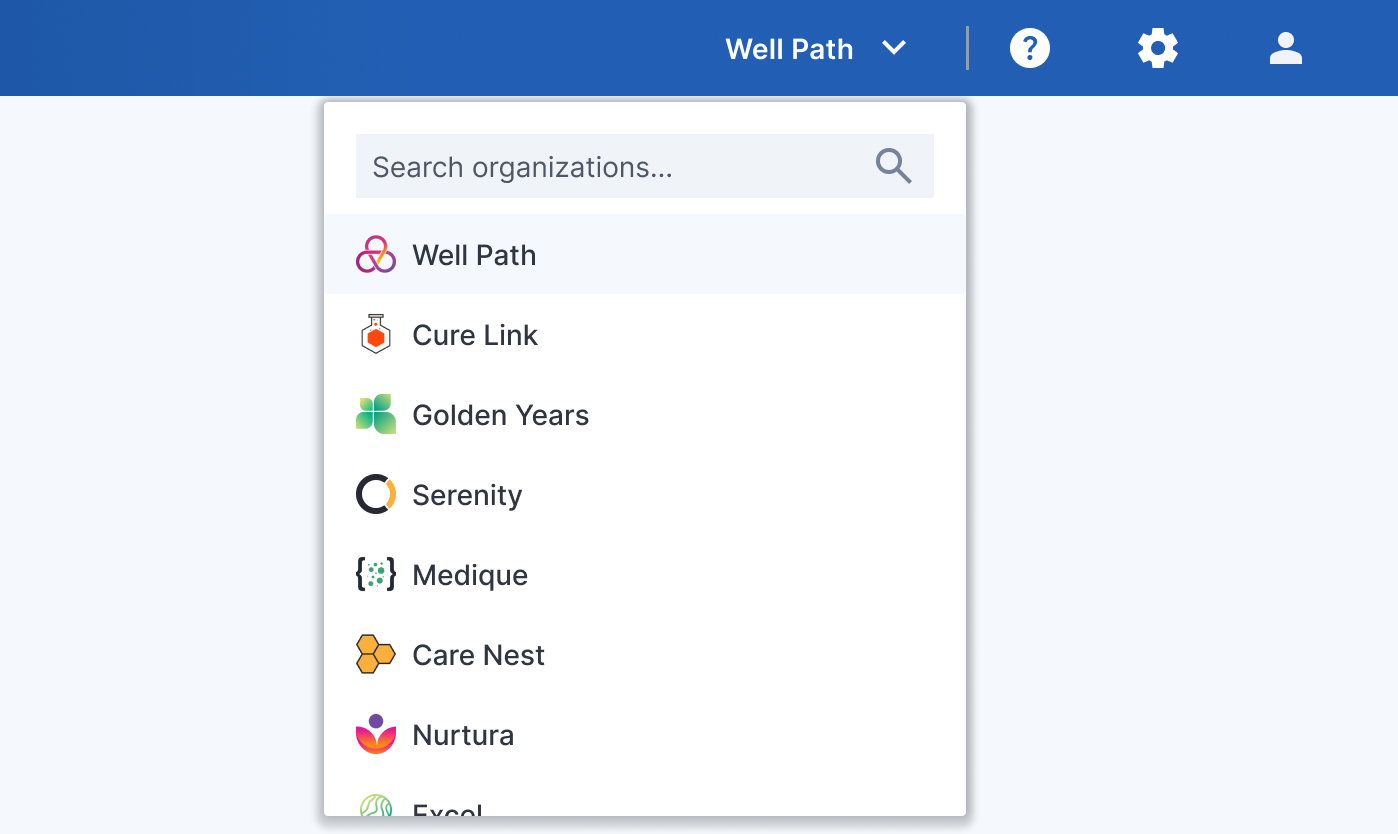The image size is (1398, 834).
Task: Switch to Serenity organization
Action: [x=467, y=495]
